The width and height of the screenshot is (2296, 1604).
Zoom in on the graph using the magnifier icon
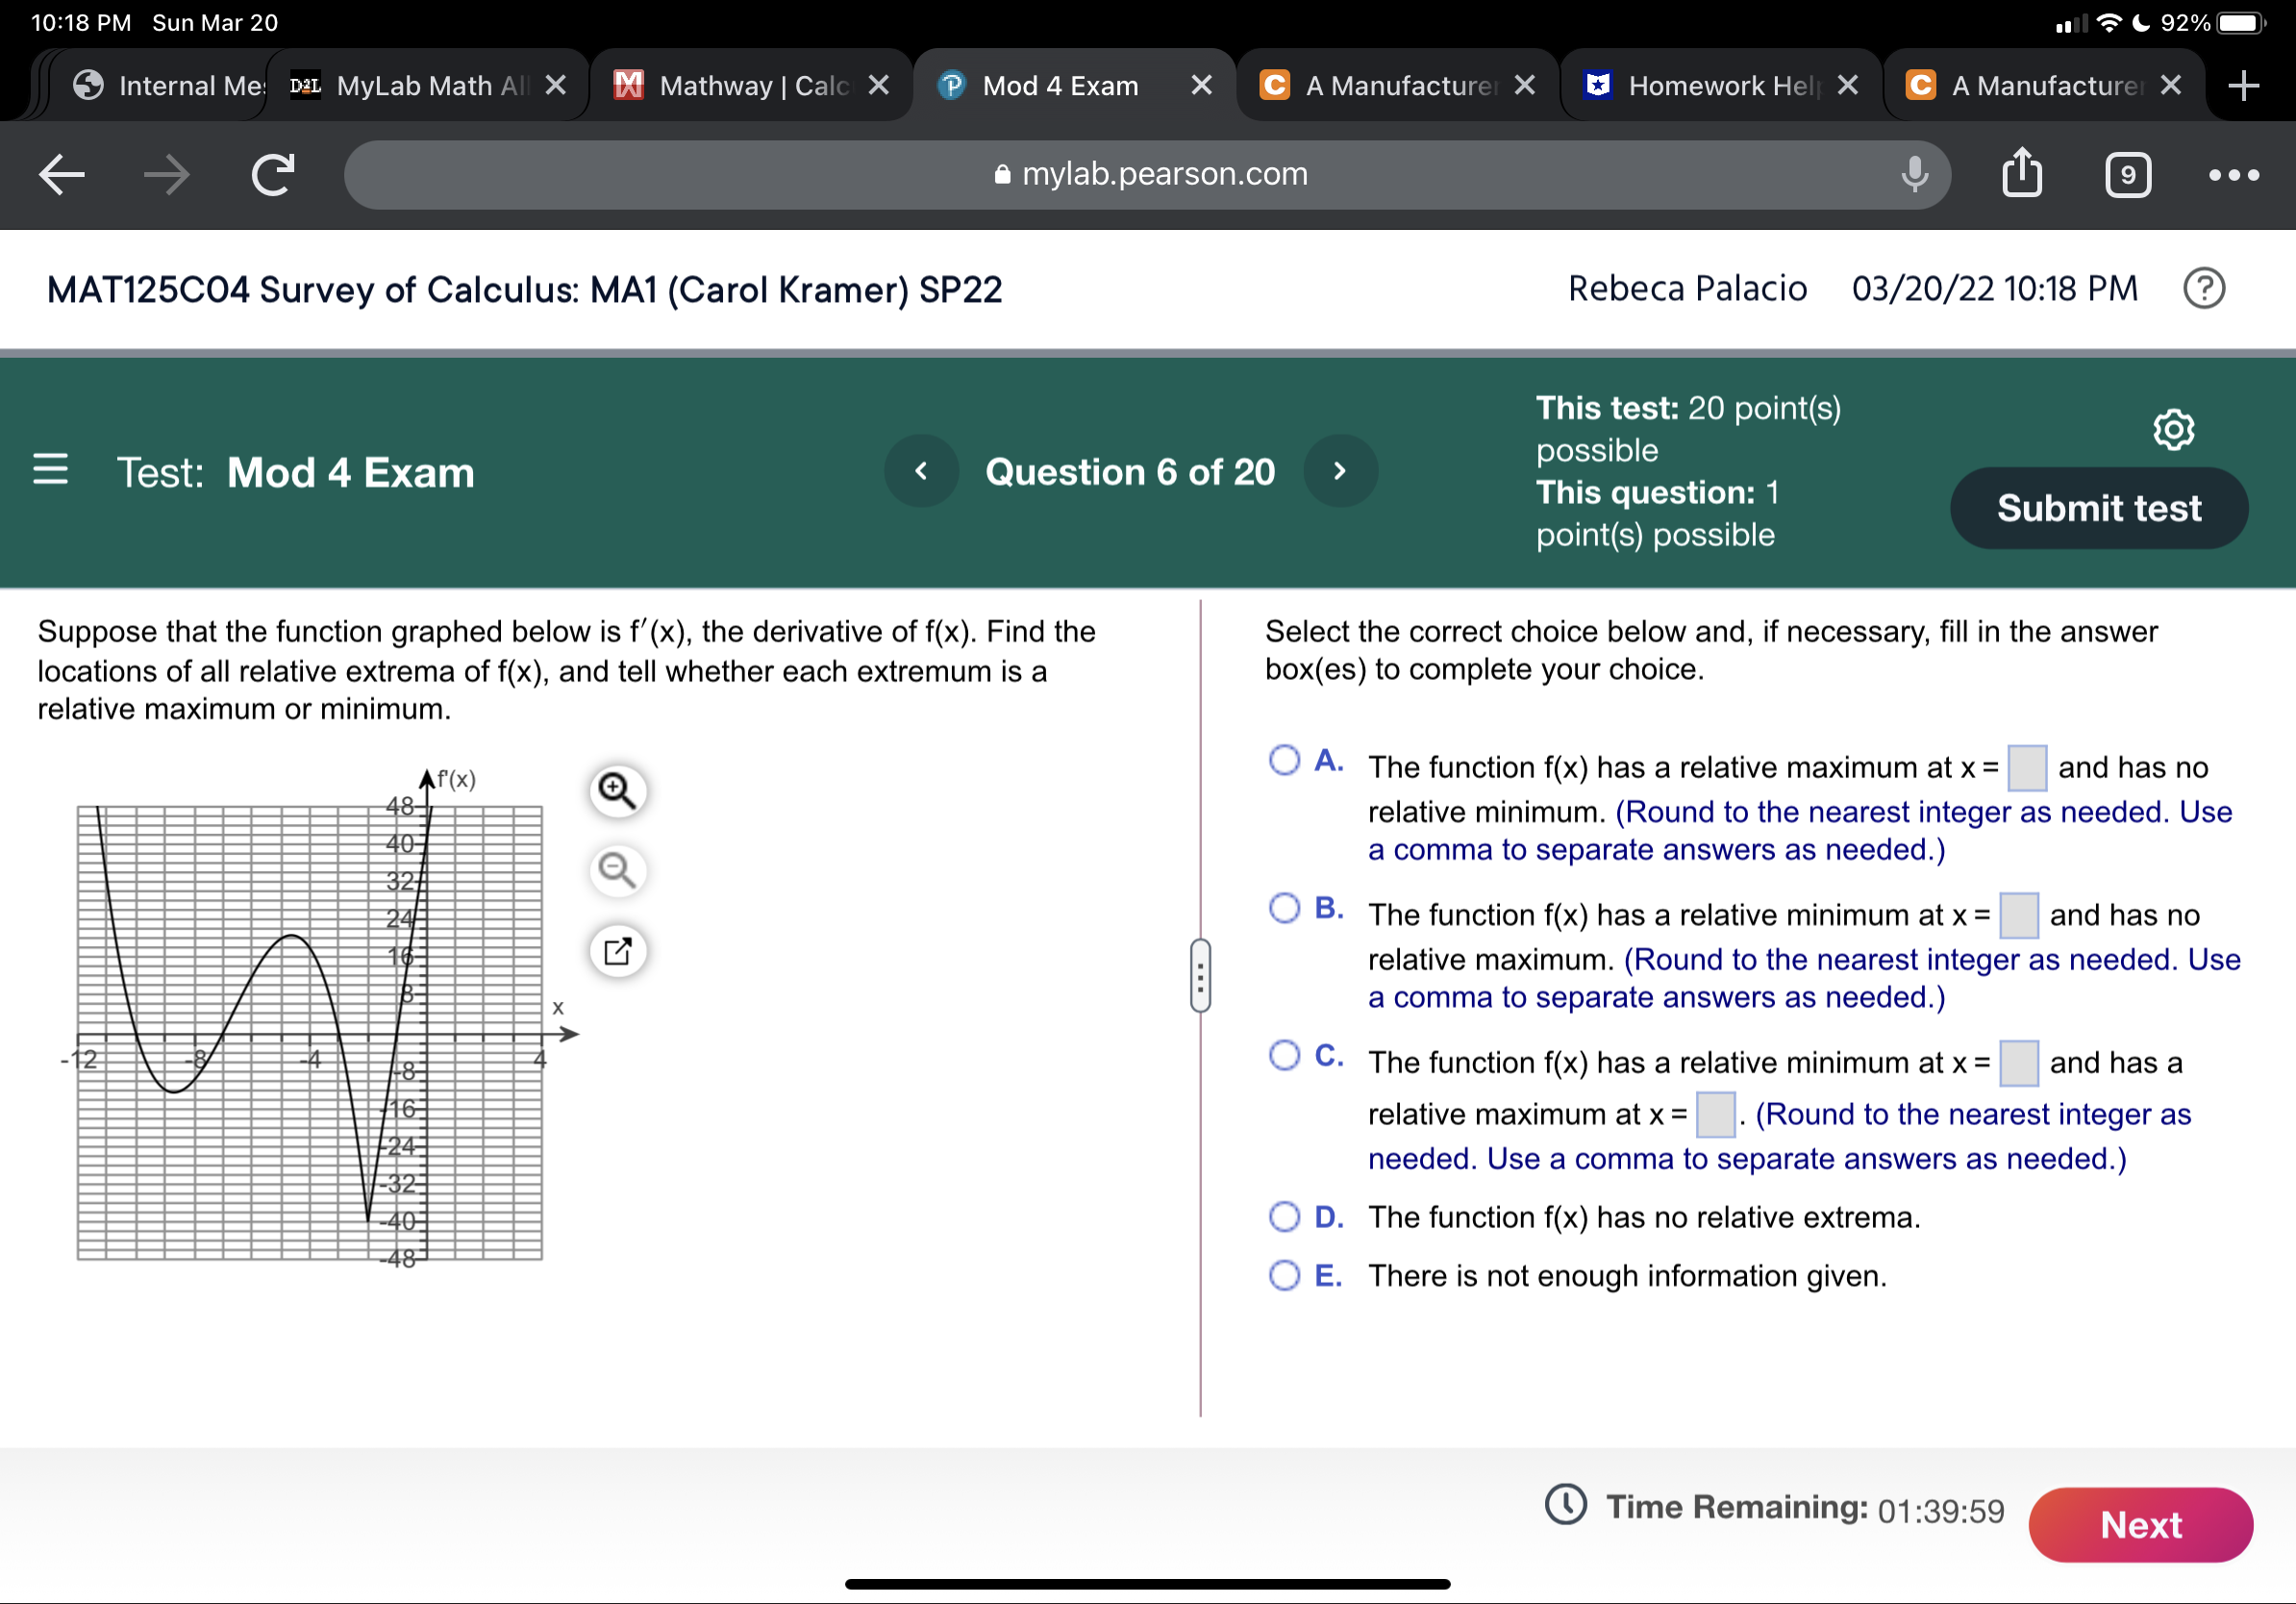click(x=617, y=790)
